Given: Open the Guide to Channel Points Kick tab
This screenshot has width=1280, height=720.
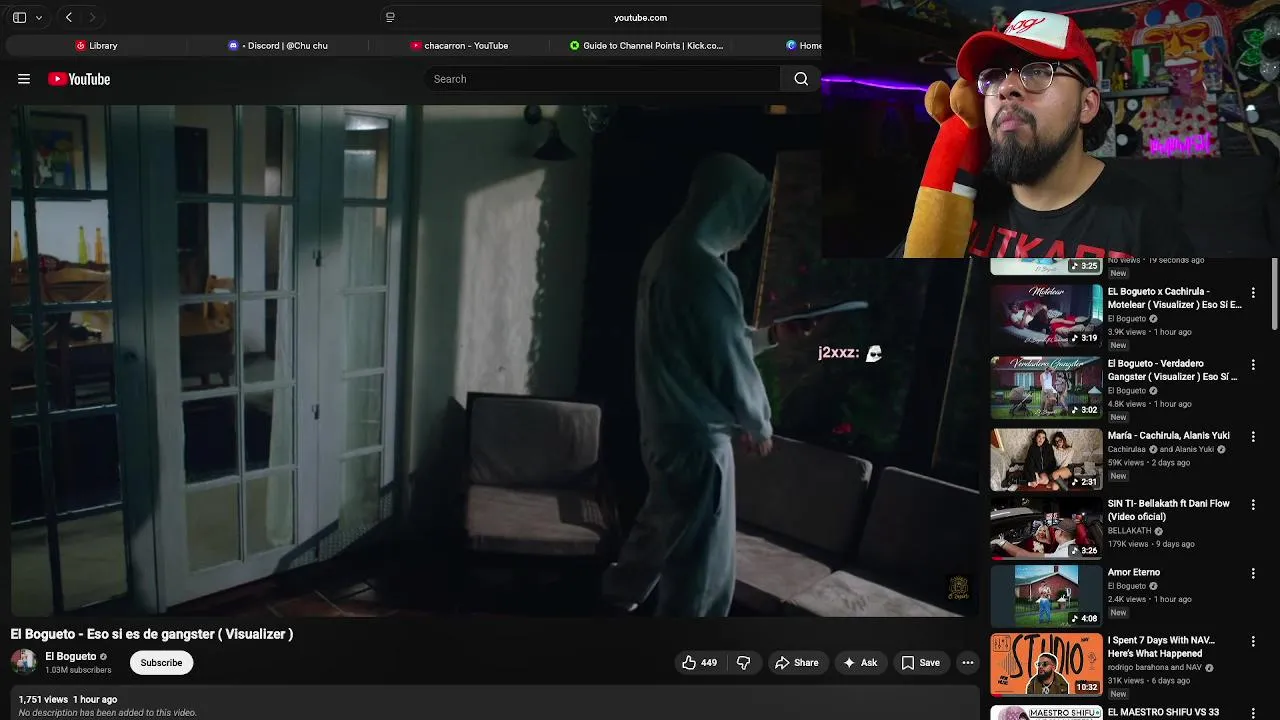Looking at the screenshot, I should (646, 45).
